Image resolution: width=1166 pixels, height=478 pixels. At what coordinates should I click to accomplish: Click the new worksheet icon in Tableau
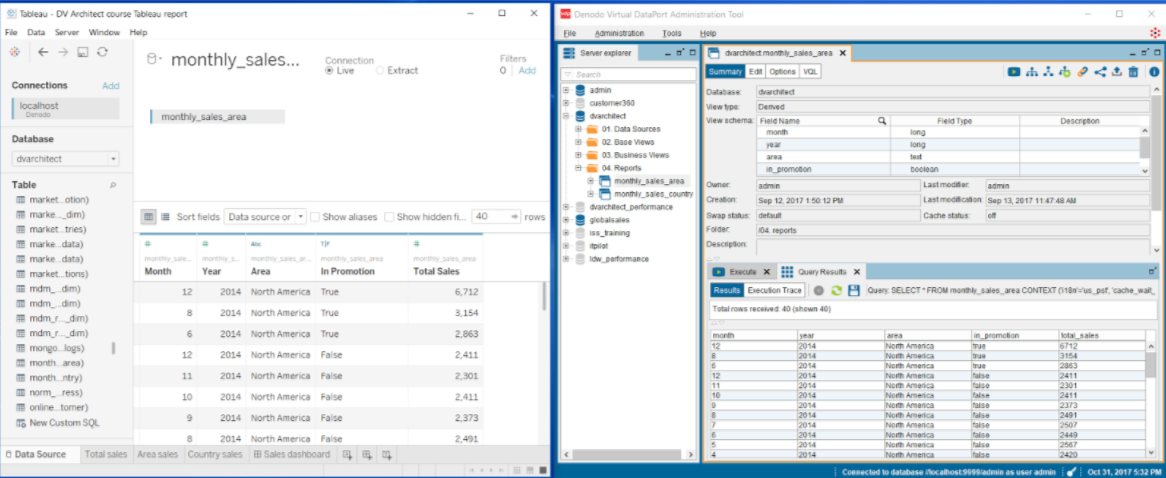tap(347, 454)
